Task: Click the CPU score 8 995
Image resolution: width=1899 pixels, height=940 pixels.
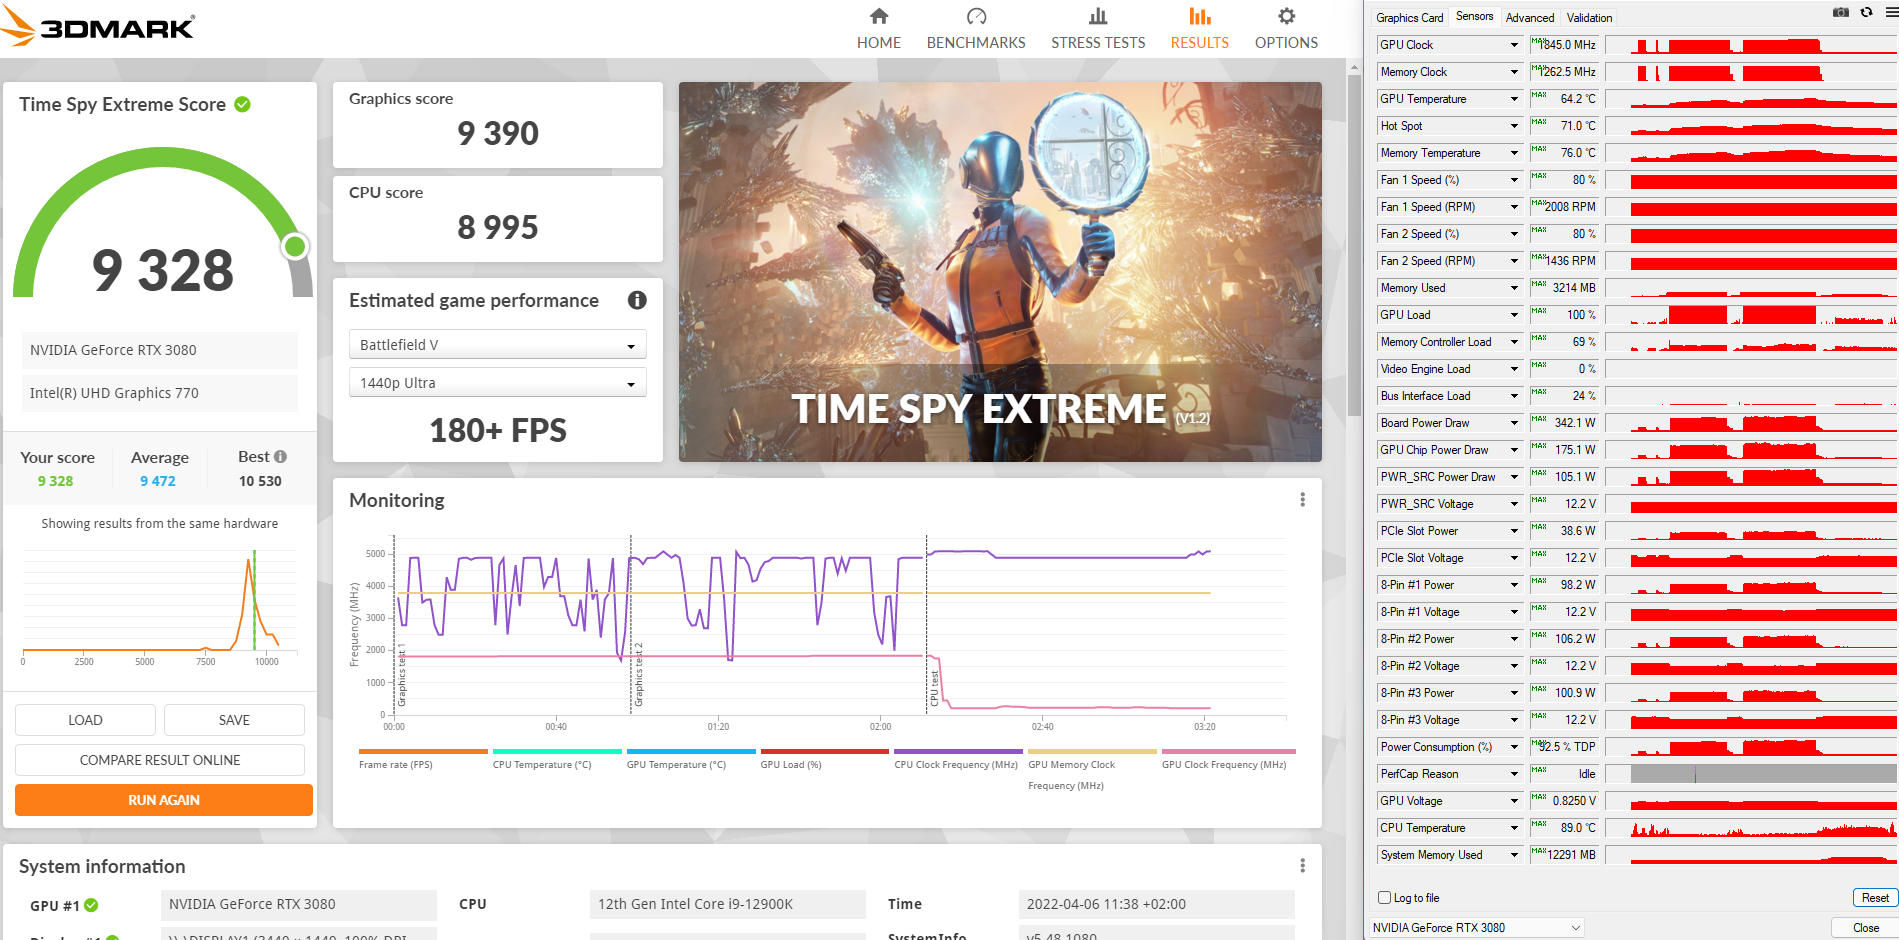Action: pyautogui.click(x=498, y=228)
